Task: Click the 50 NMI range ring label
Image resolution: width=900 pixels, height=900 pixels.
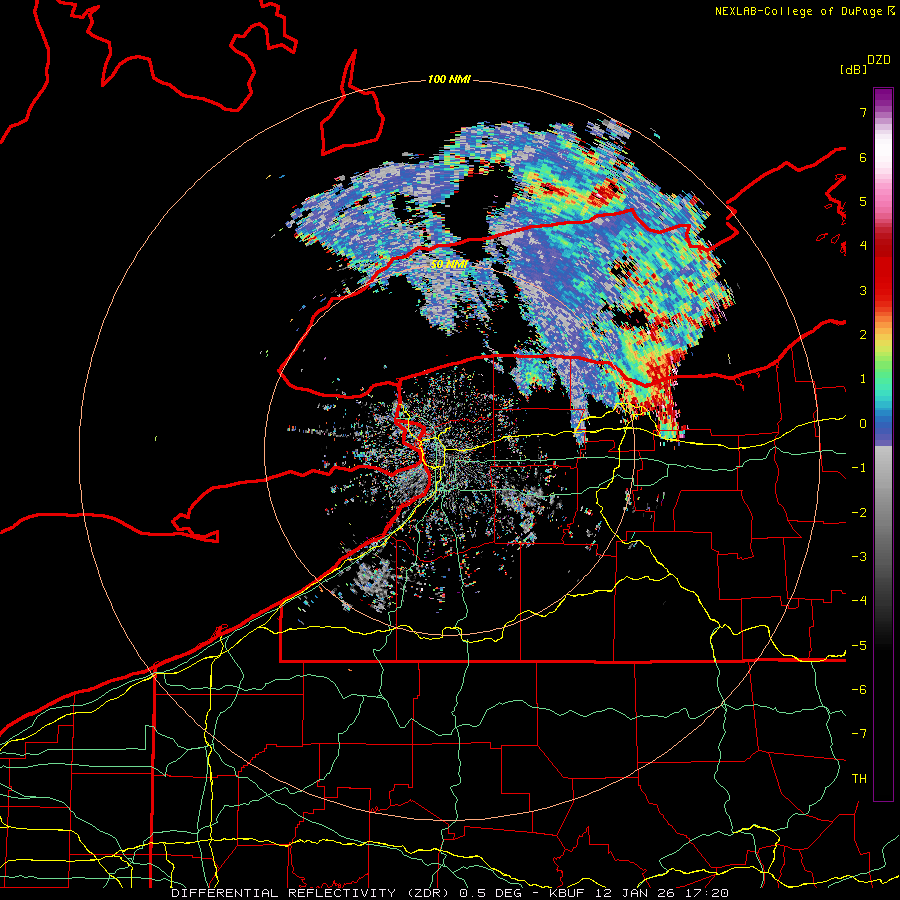Action: click(x=449, y=265)
